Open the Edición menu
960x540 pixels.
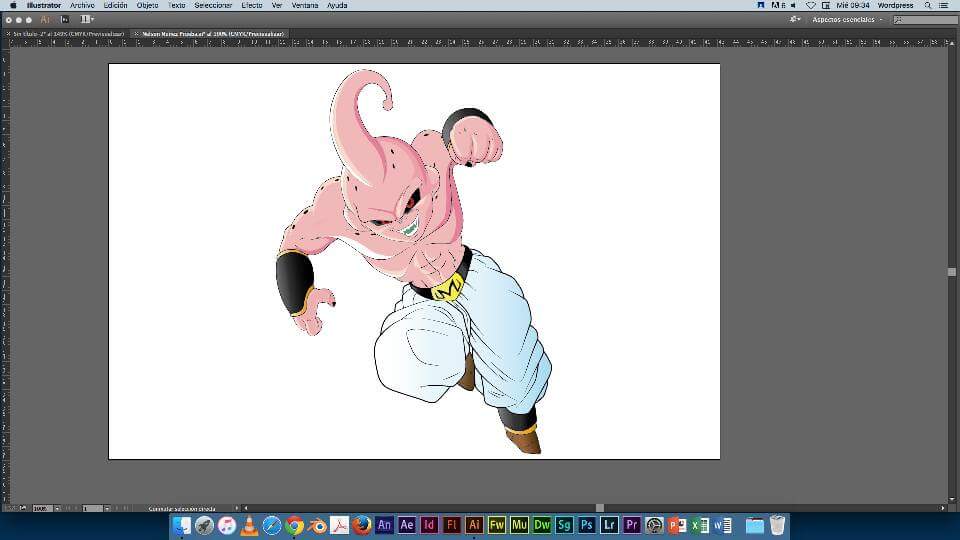click(115, 5)
